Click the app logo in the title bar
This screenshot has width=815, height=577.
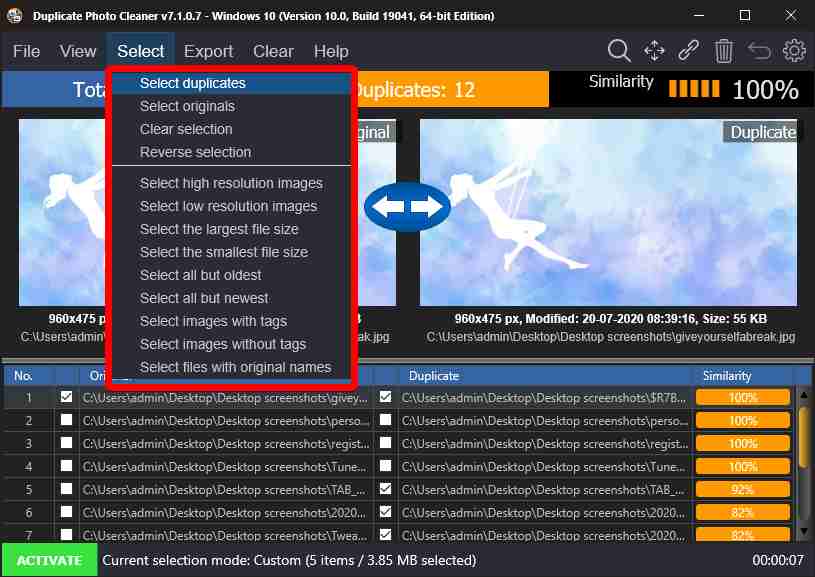click(x=15, y=16)
